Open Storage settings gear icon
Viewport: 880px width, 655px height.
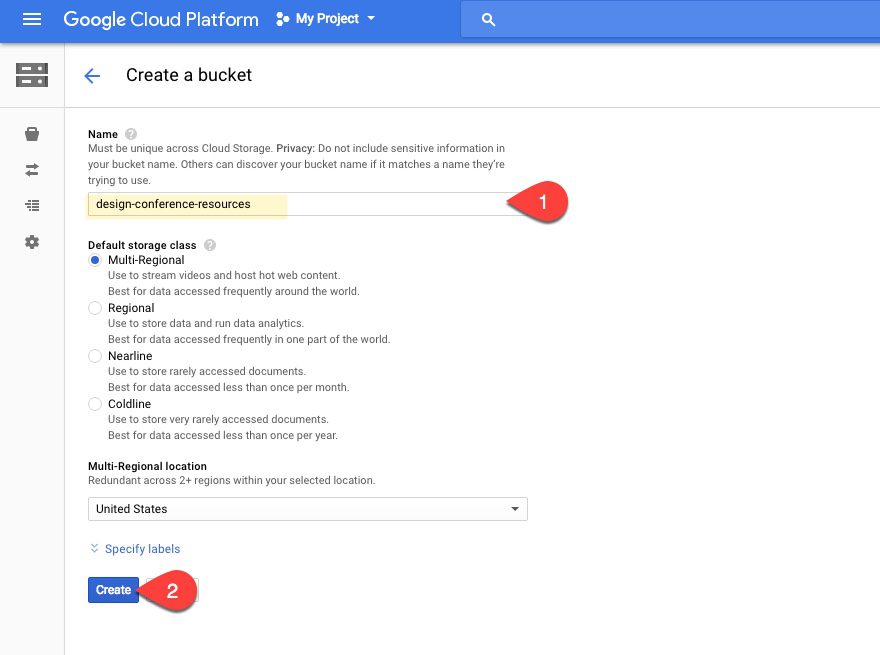point(32,242)
